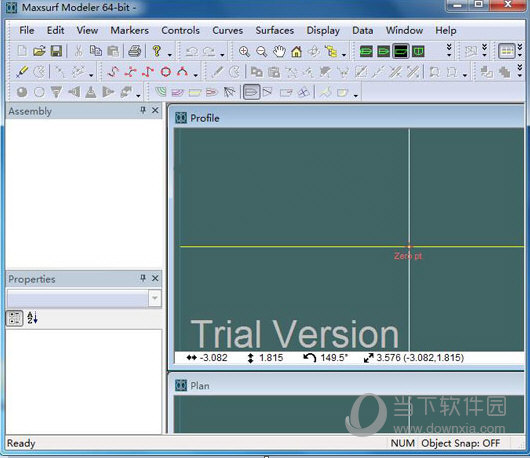Add an arc curve with the red arc icon
Viewport: 530px width, 458px height.
[183, 72]
